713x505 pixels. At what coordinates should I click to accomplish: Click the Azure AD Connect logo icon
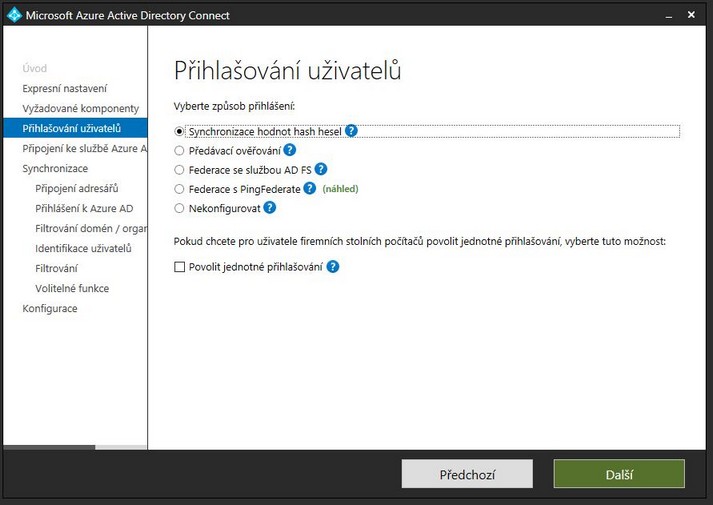coord(14,15)
